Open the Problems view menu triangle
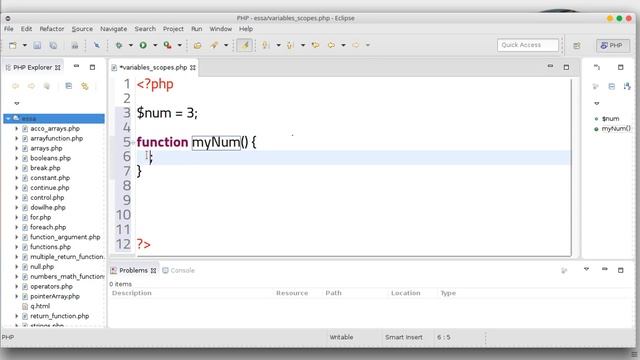The height and width of the screenshot is (360, 640). pos(587,269)
